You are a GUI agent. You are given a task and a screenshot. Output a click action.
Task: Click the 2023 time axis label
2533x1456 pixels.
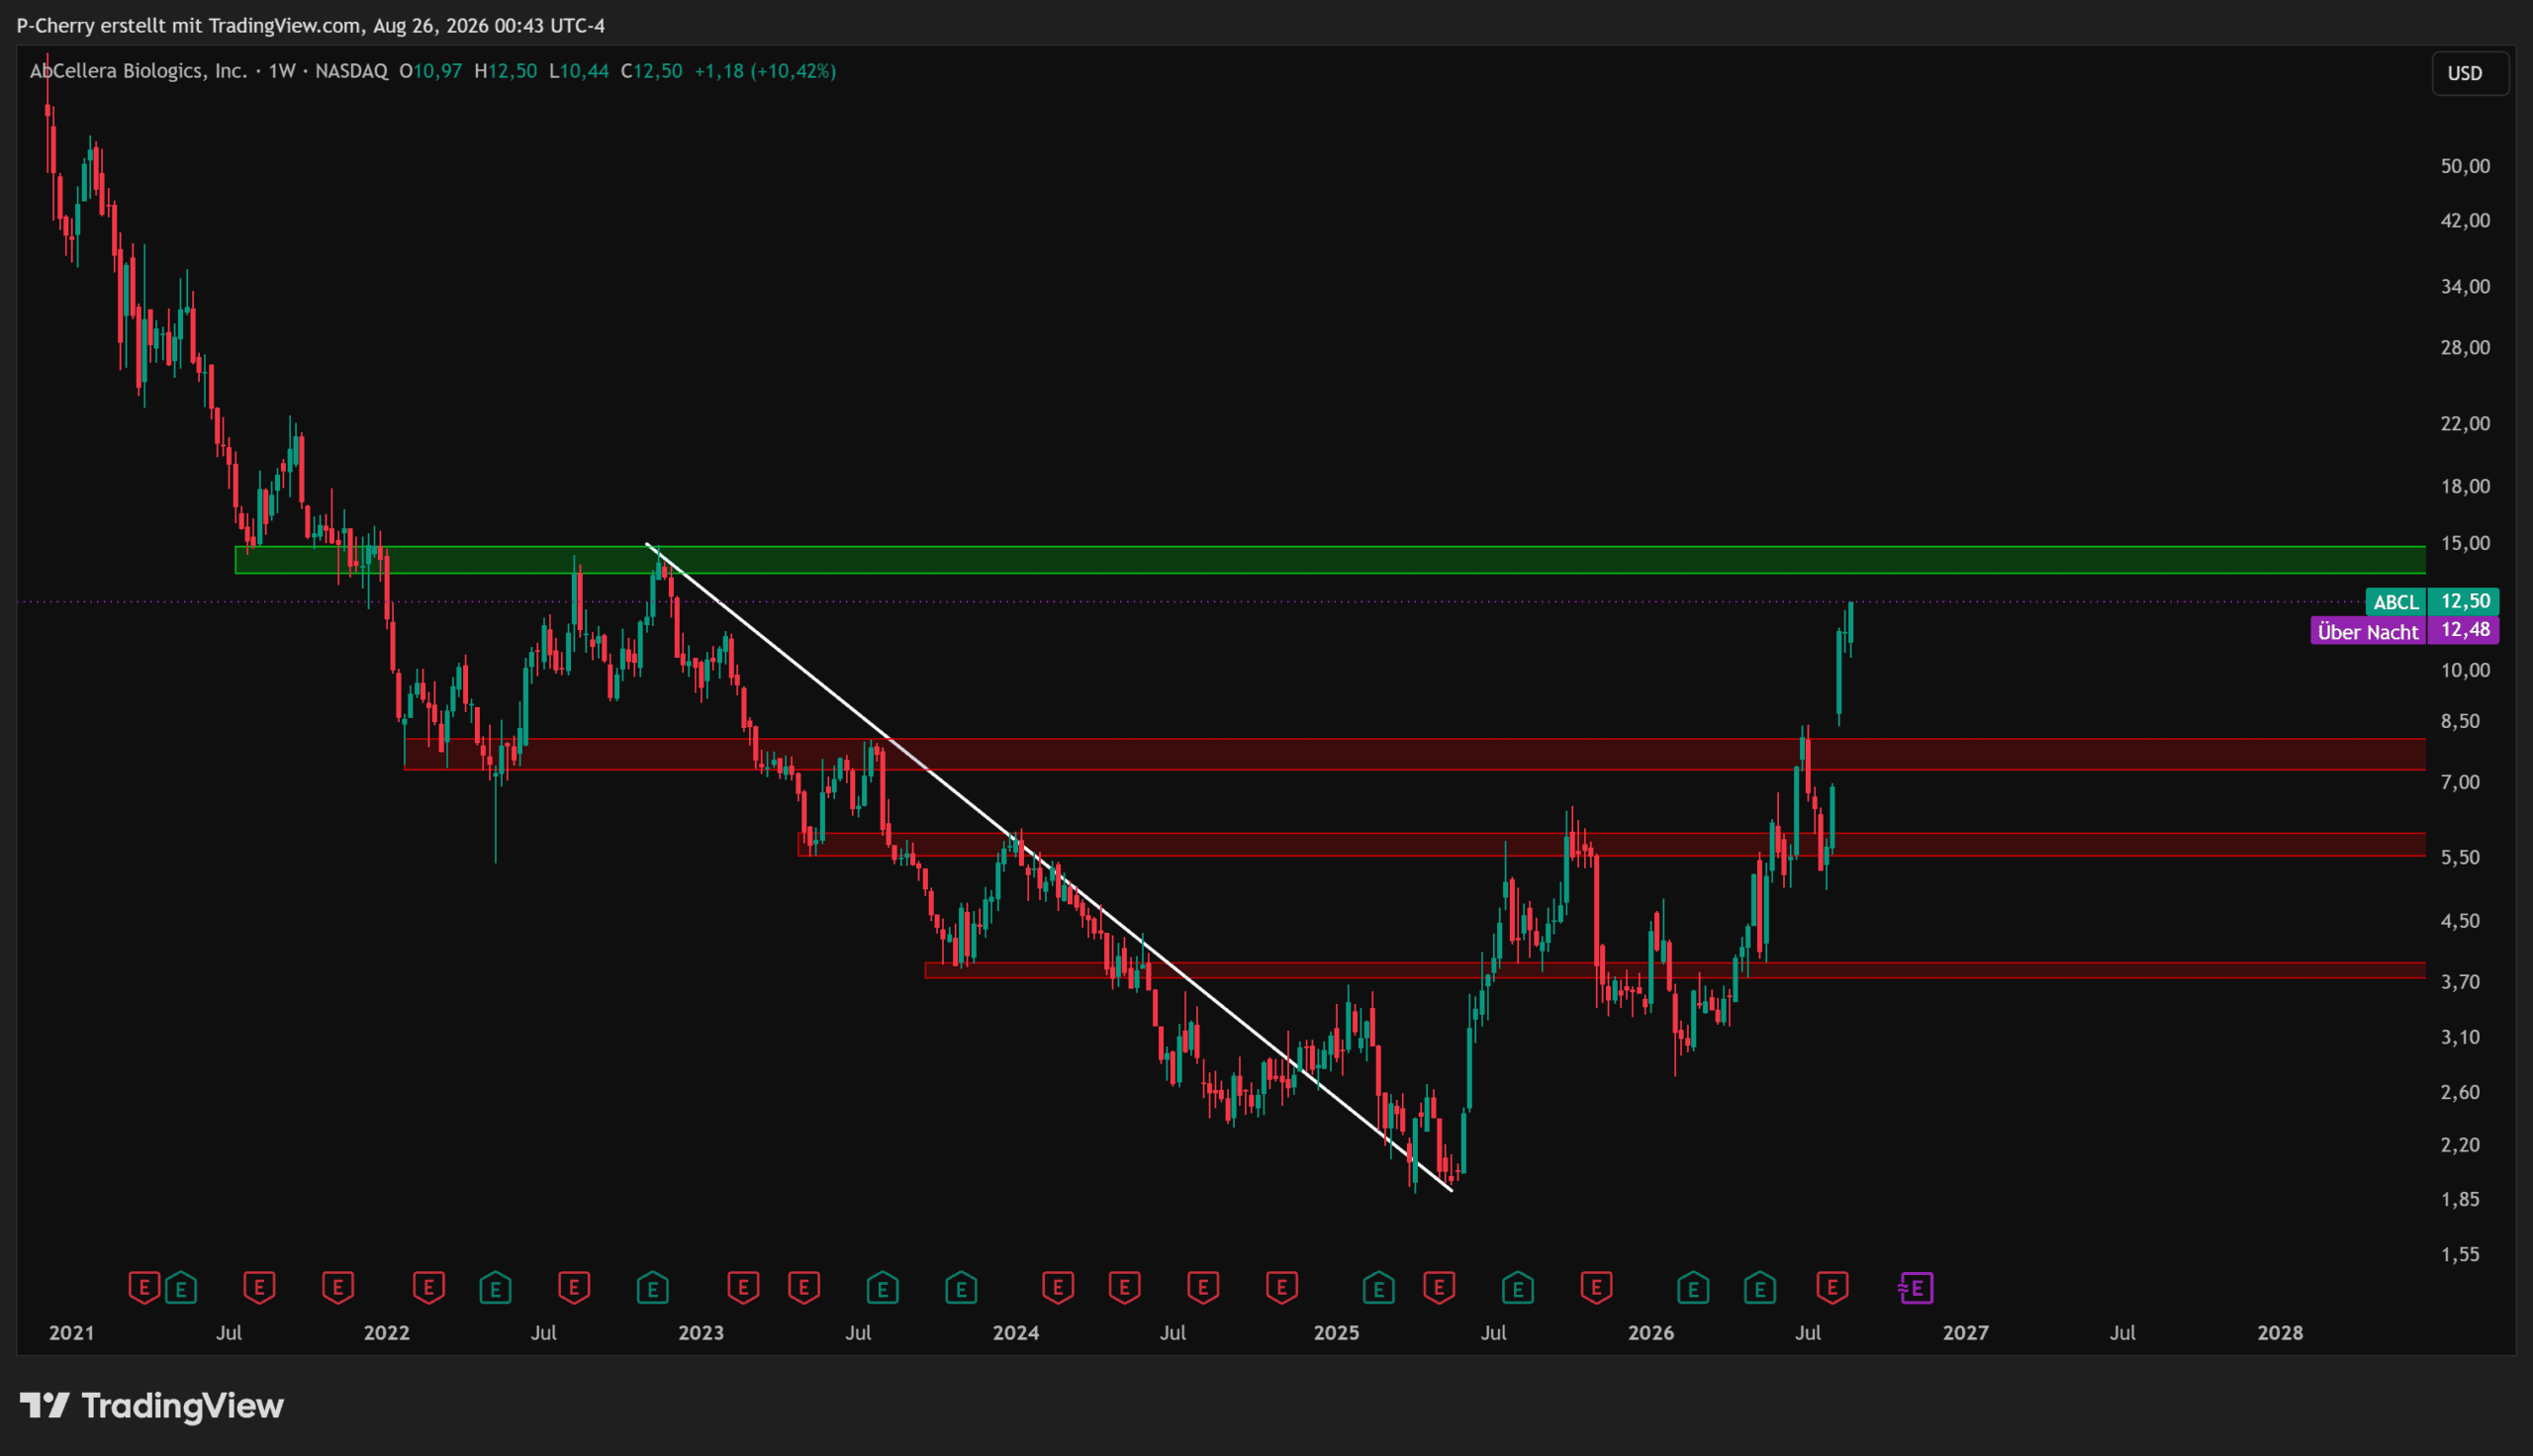[x=701, y=1333]
